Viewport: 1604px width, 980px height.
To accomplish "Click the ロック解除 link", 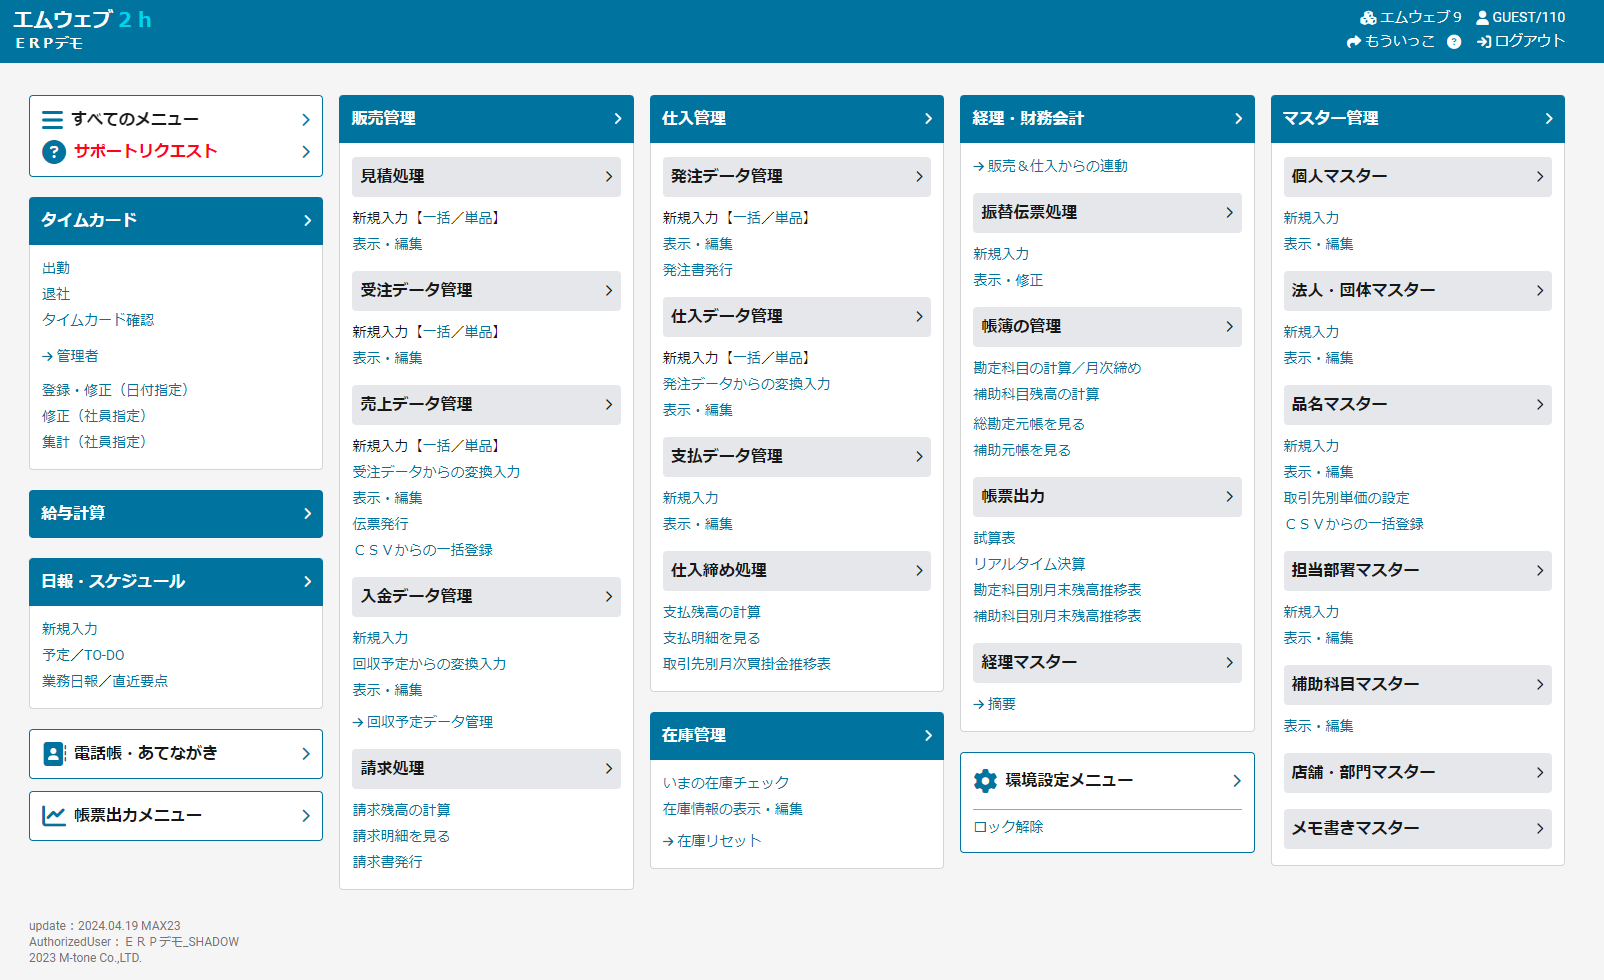I will click(1008, 827).
